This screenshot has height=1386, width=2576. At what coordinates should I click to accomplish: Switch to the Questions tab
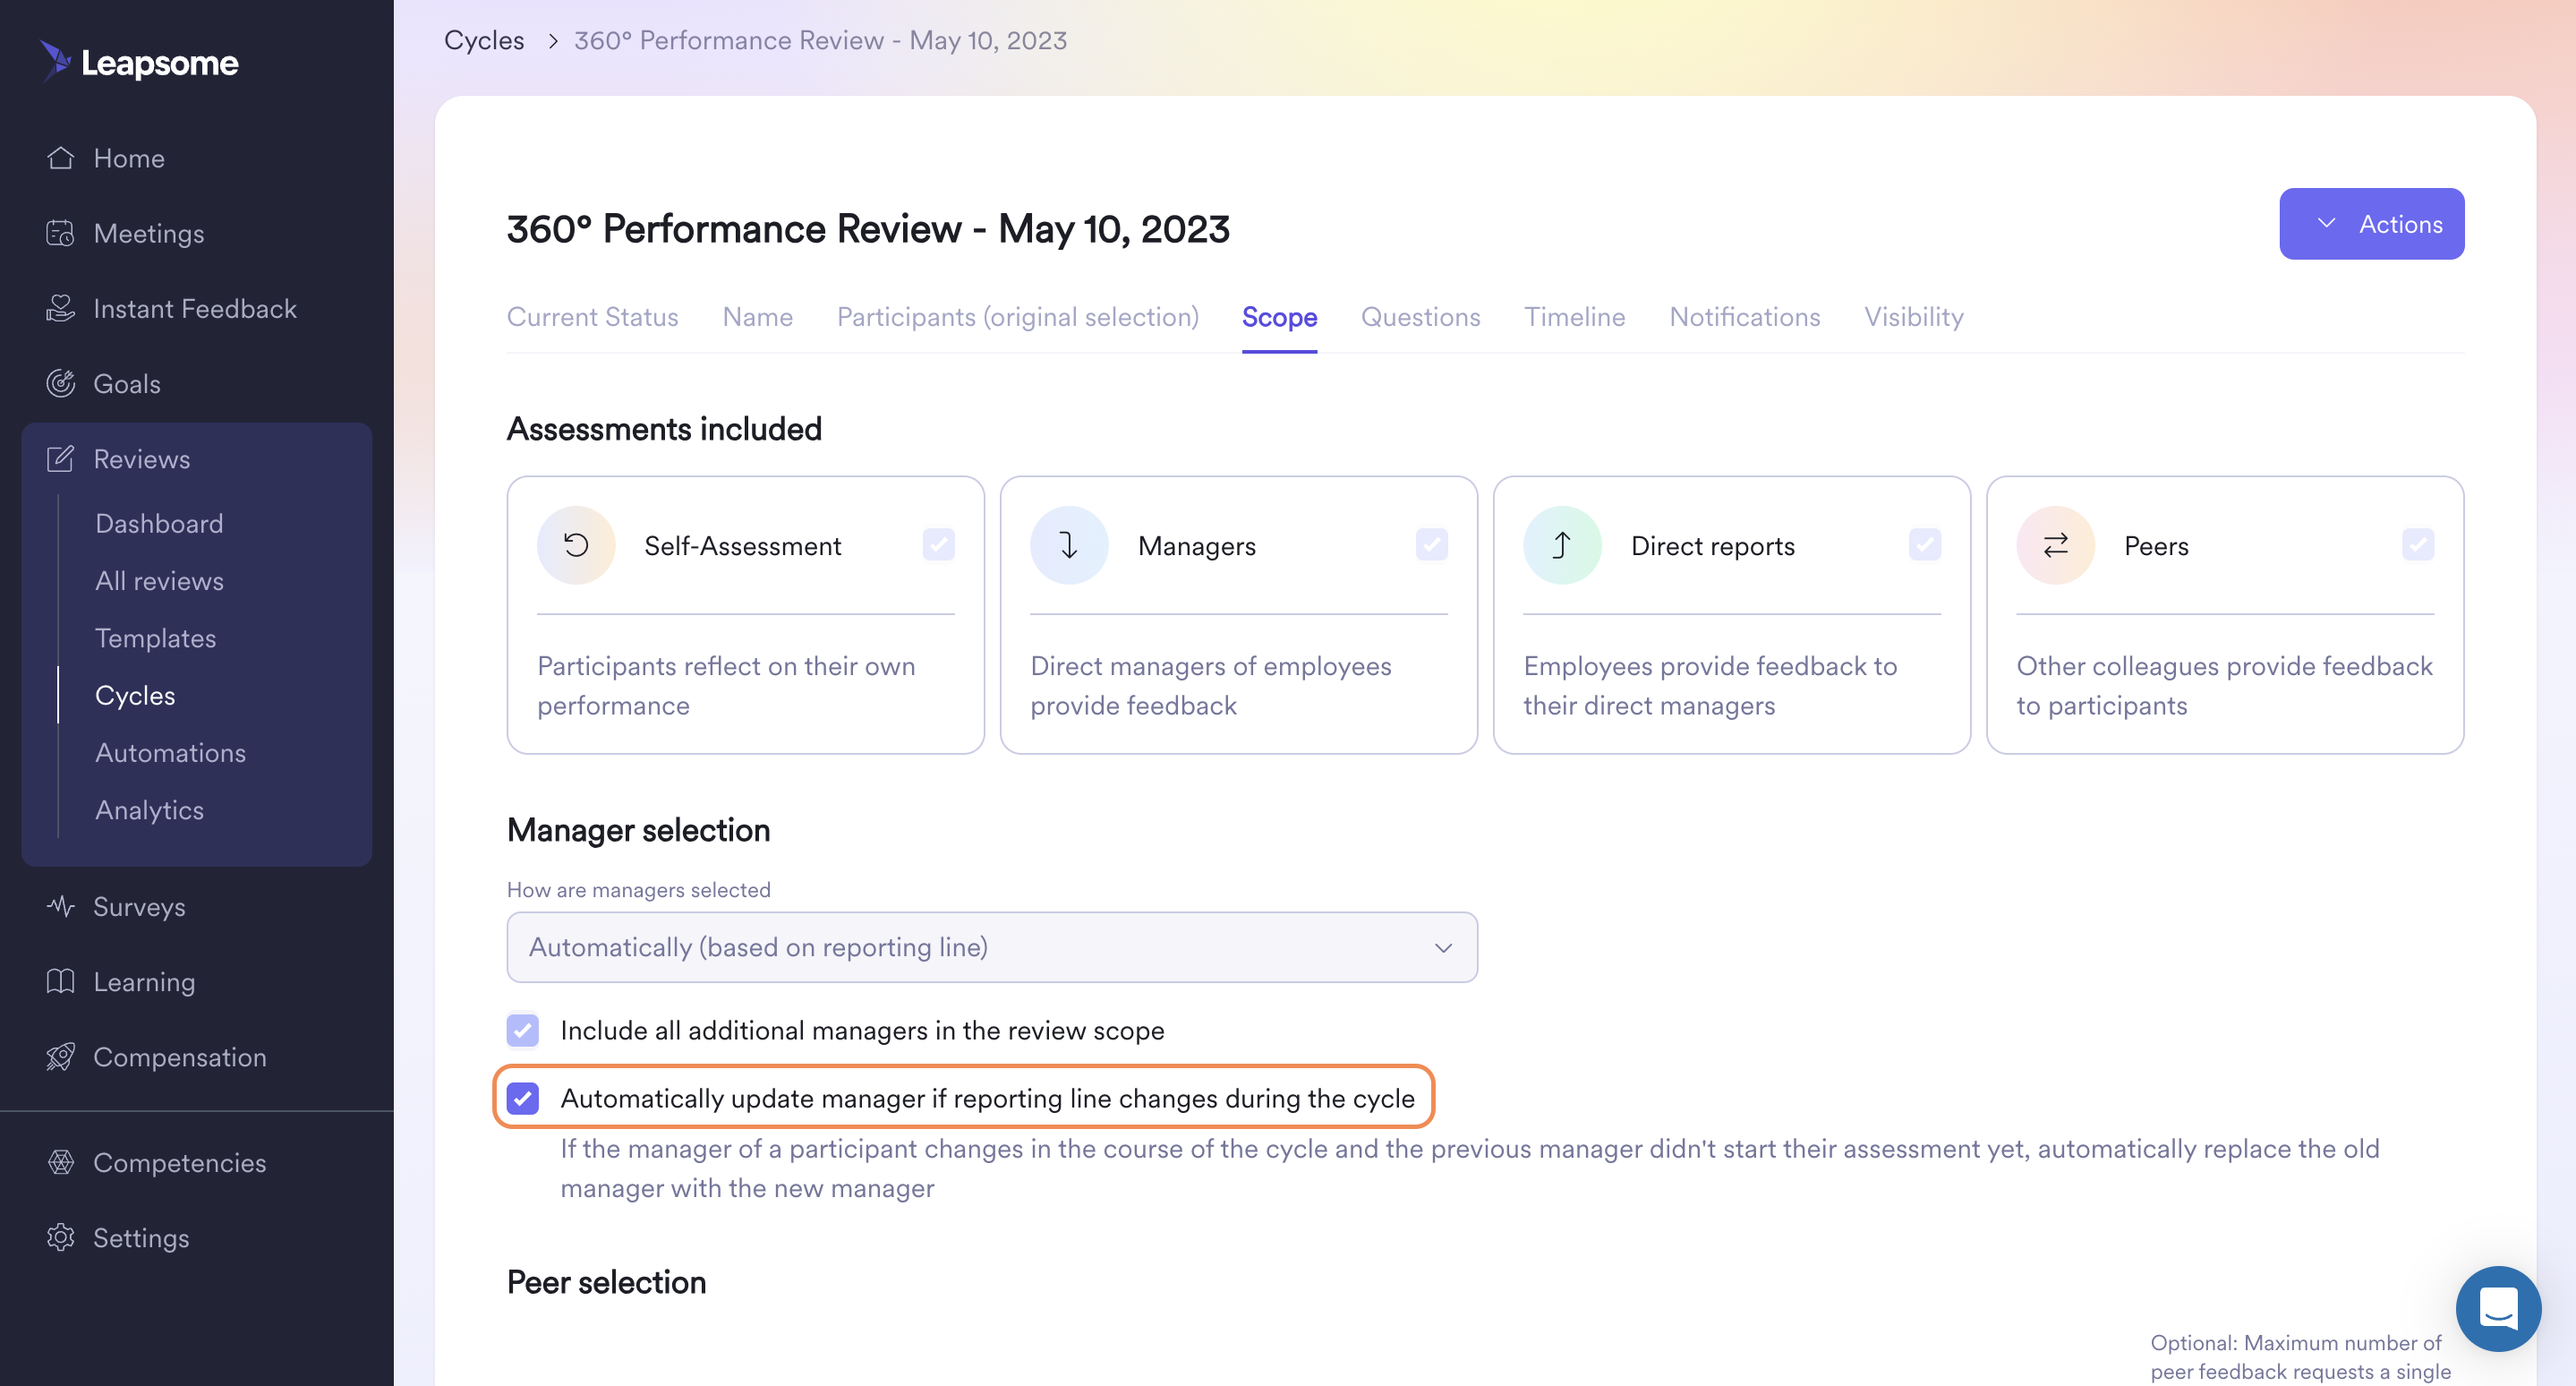1420,317
